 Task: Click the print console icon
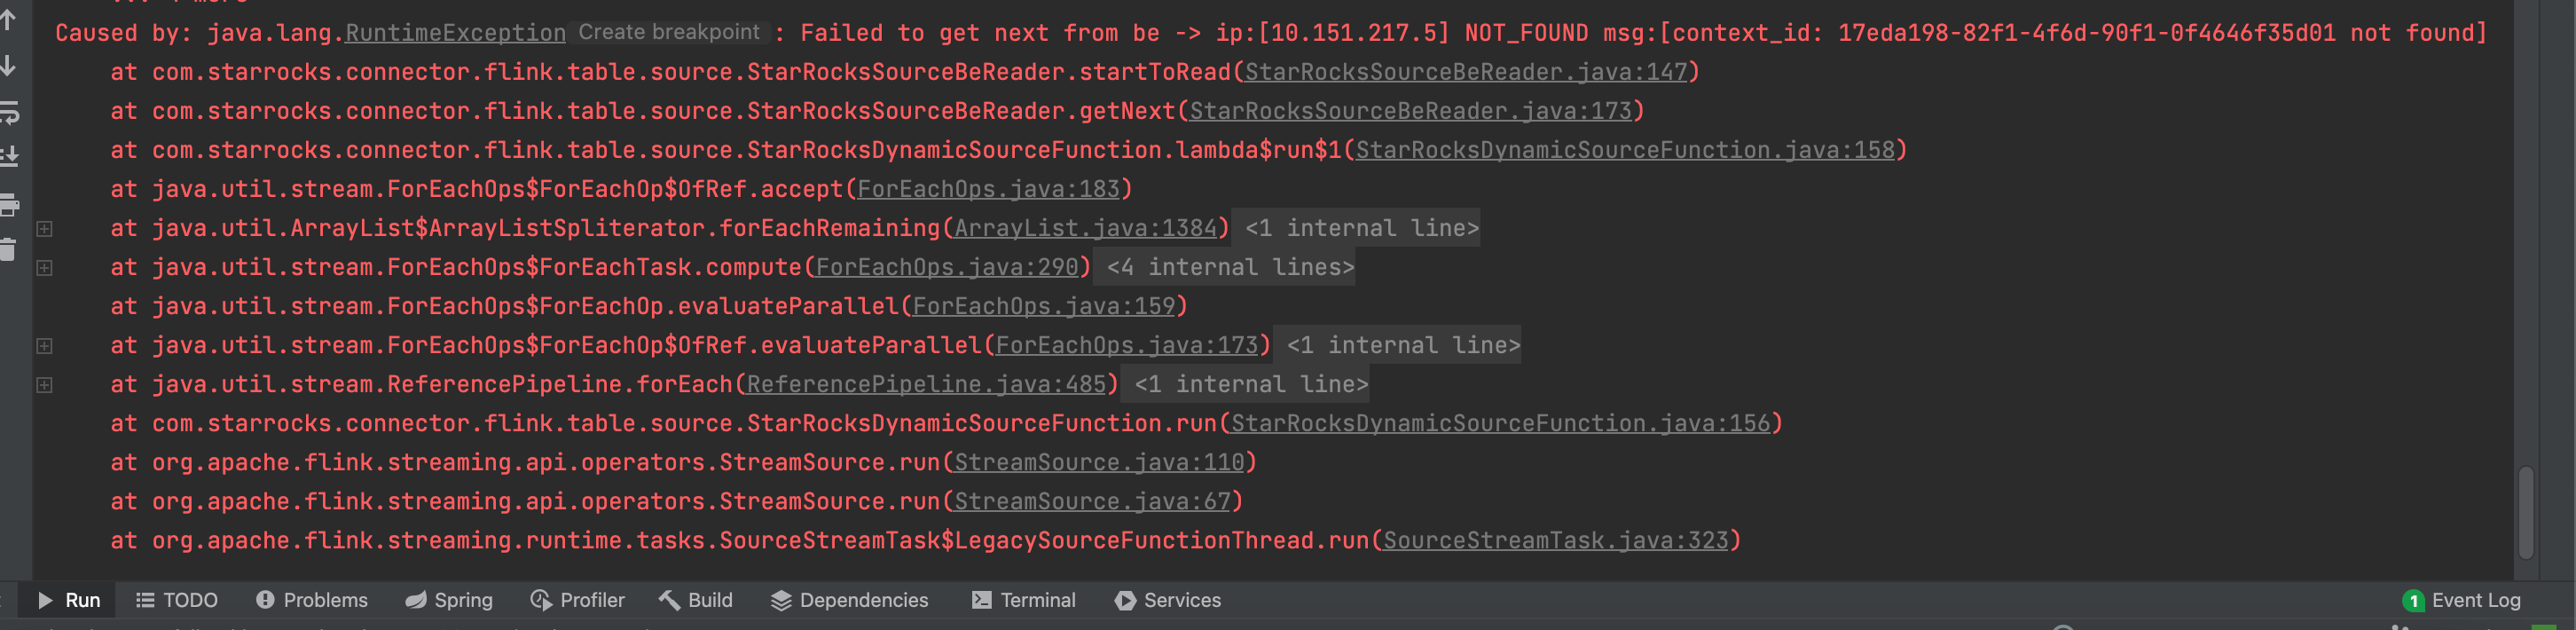coord(9,205)
